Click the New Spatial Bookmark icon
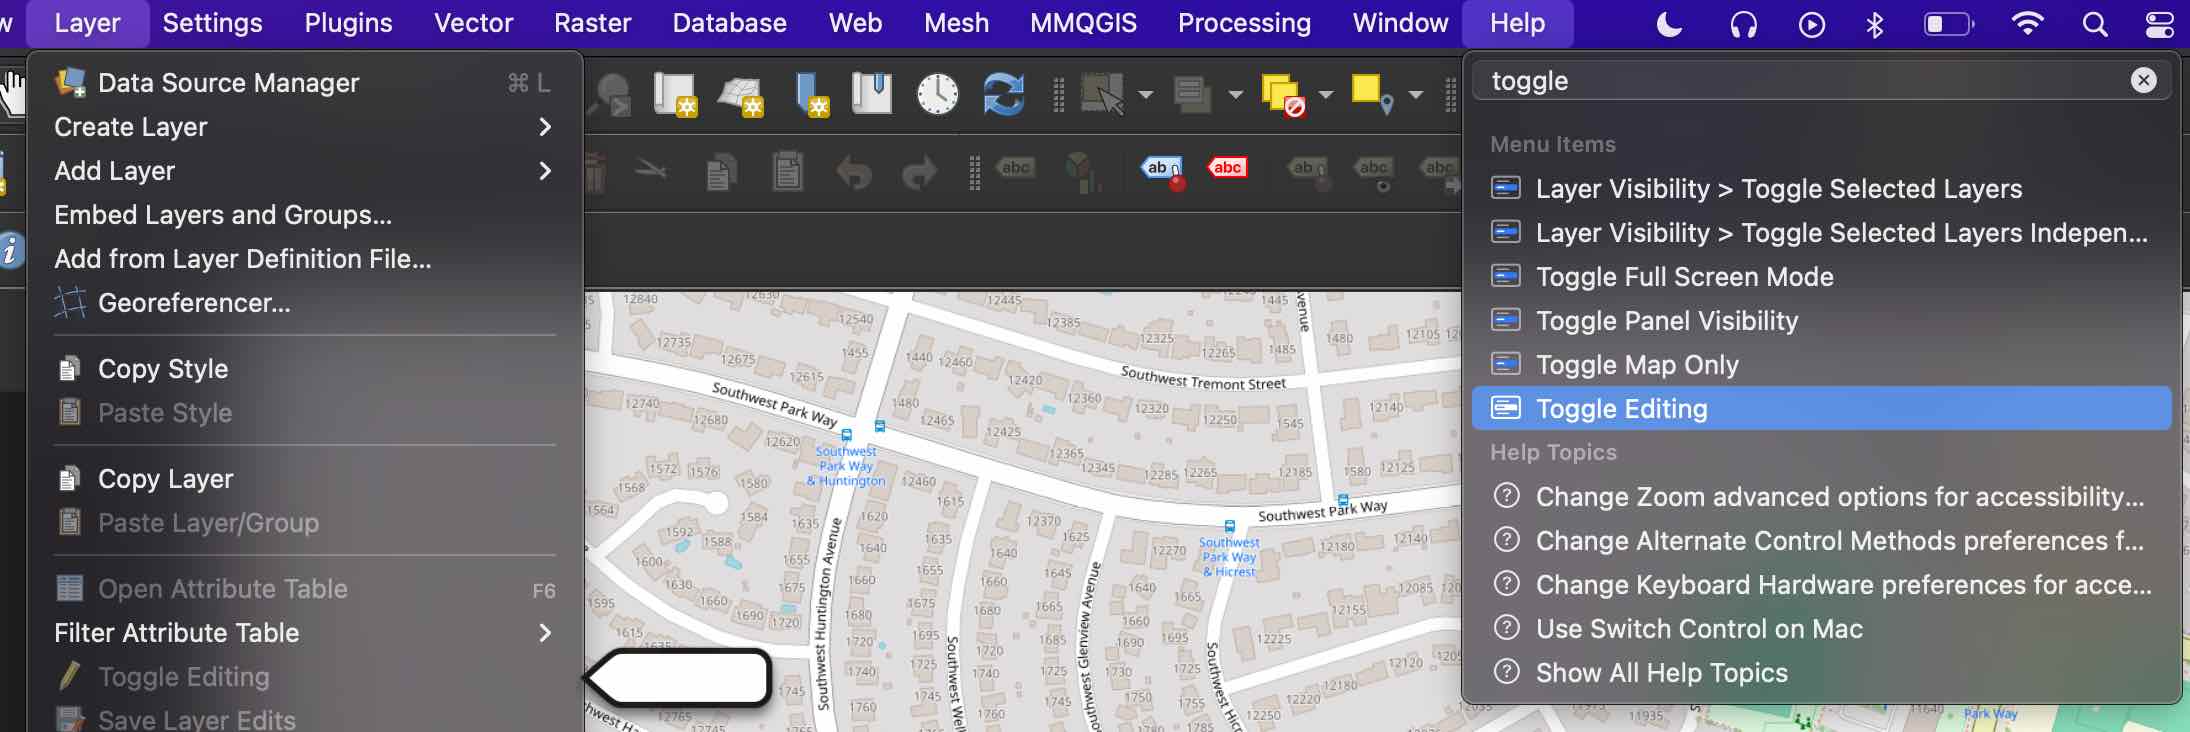The height and width of the screenshot is (732, 2190). 810,95
